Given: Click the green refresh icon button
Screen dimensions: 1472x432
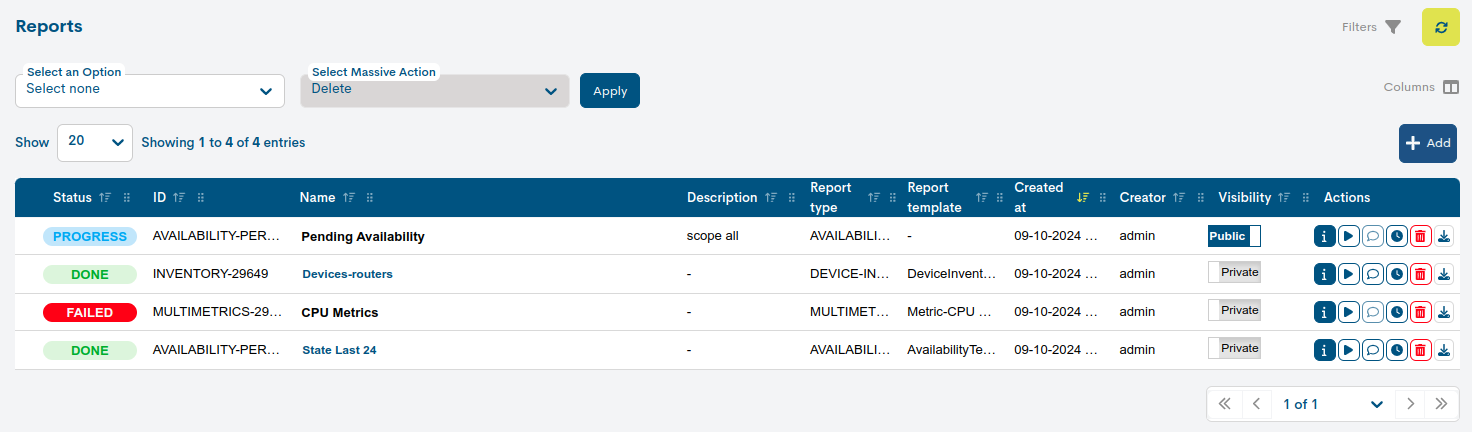Looking at the screenshot, I should pos(1440,27).
